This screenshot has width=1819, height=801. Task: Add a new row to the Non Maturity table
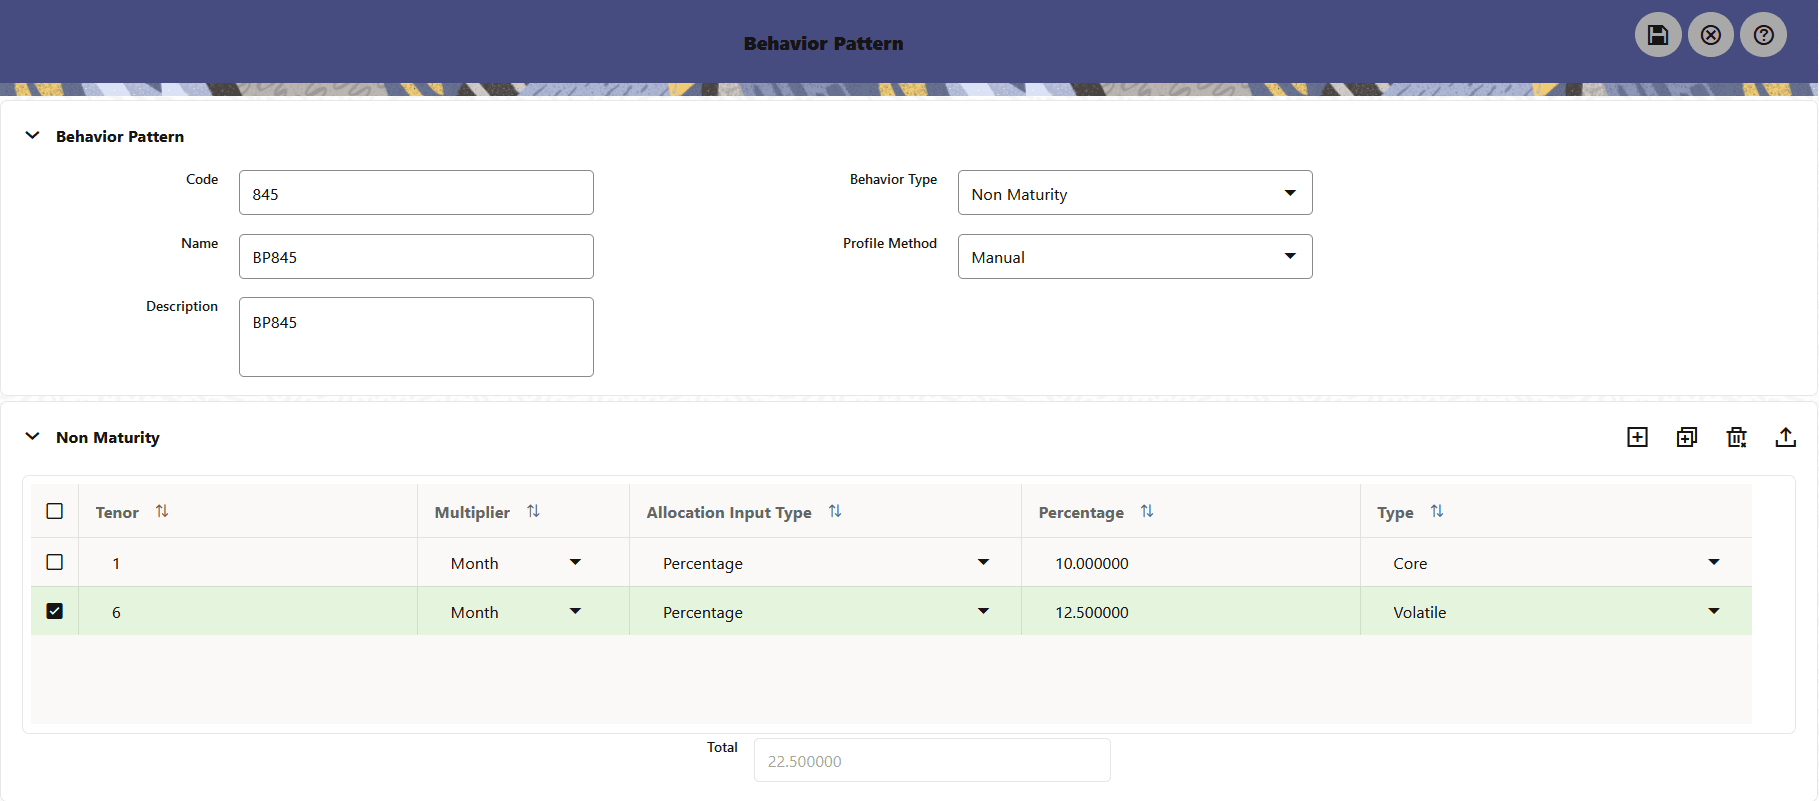click(1637, 437)
